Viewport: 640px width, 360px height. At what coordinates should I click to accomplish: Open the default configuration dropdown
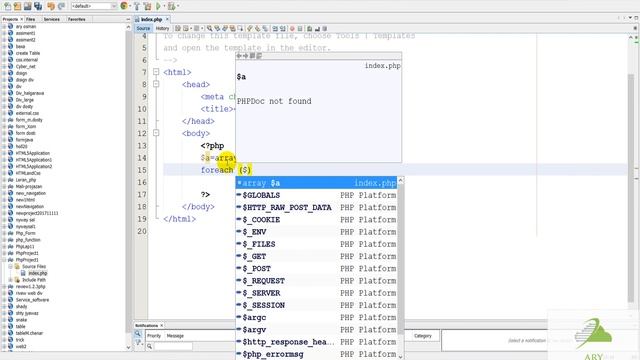tap(94, 6)
